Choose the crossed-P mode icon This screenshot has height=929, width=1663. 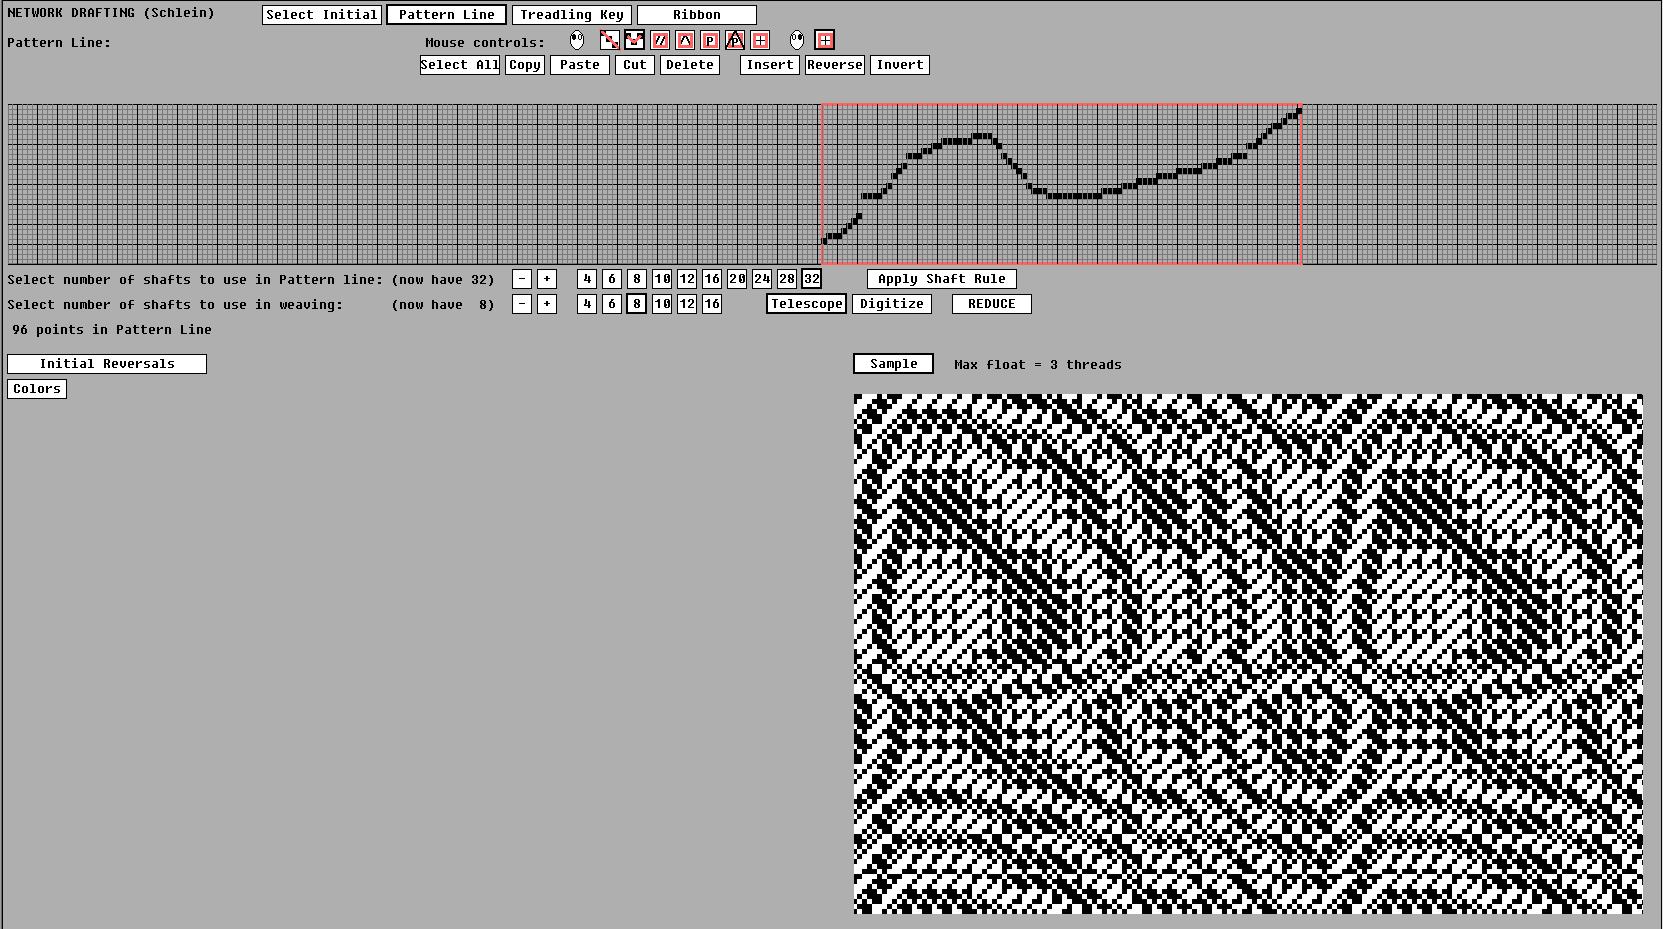(x=734, y=40)
